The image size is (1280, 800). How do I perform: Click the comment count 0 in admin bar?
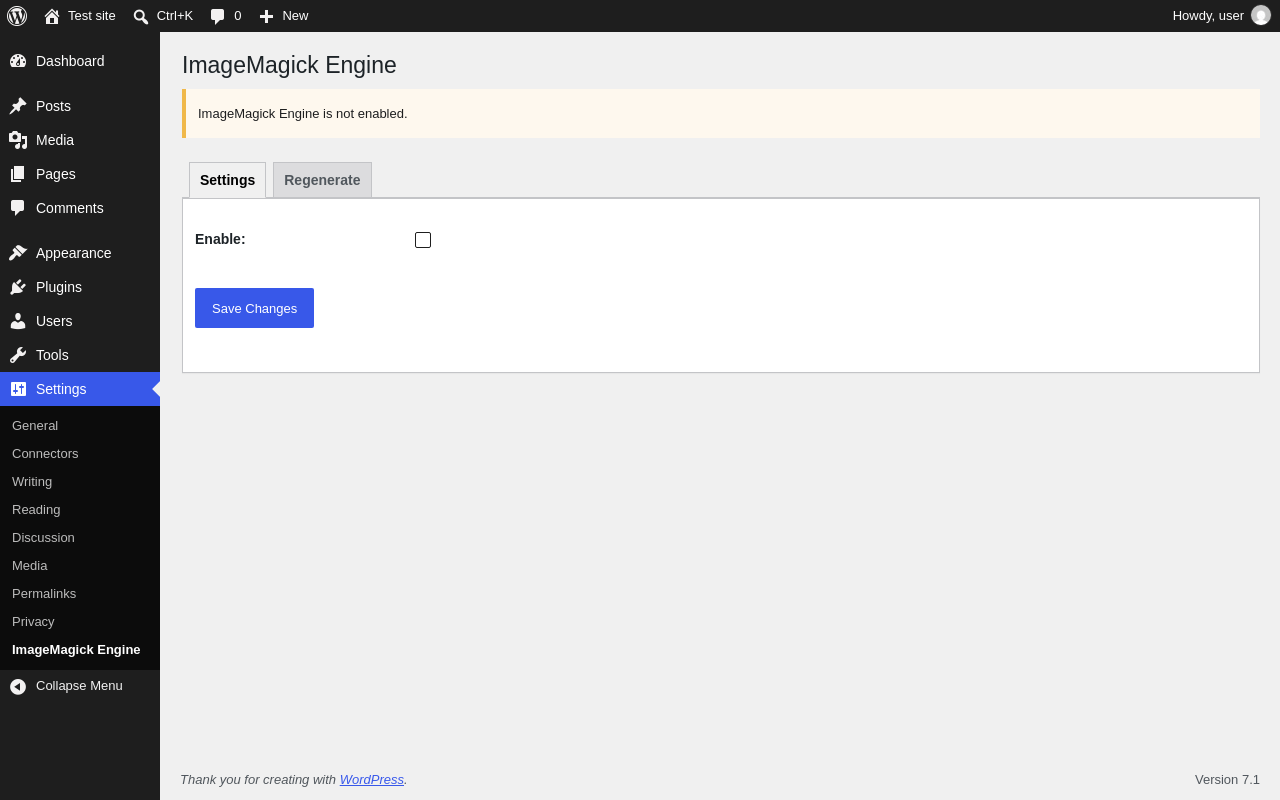point(238,16)
